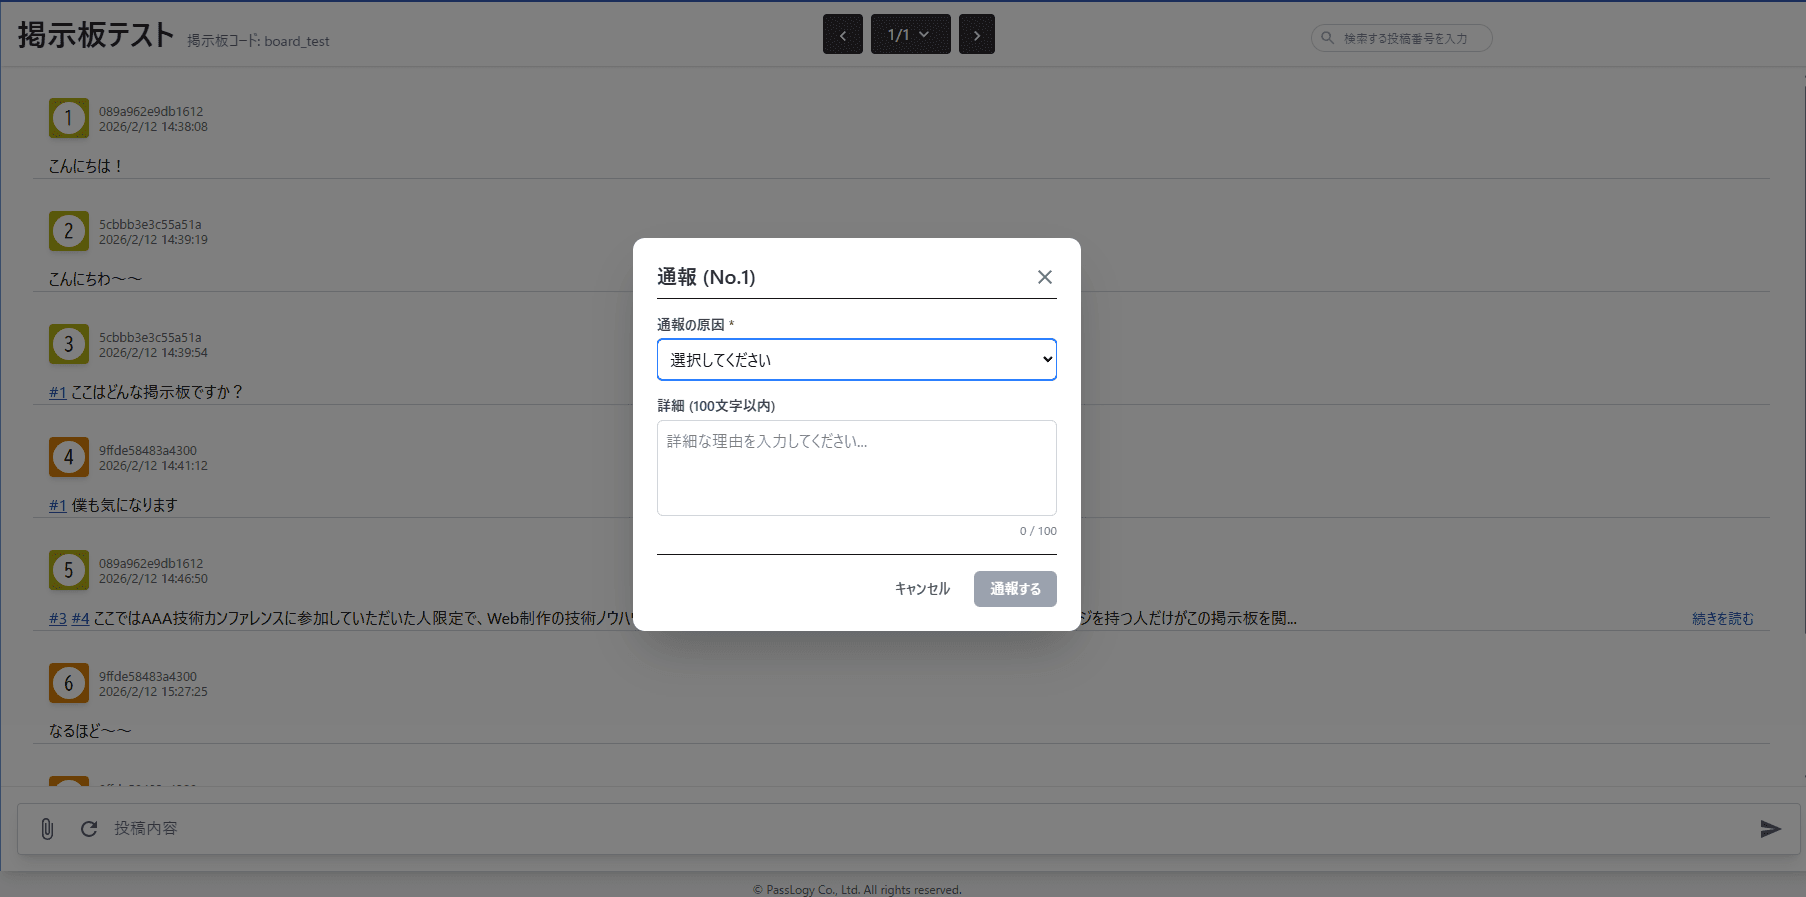1806x897 pixels.
Task: Open the report reason dropdown
Action: coord(856,360)
